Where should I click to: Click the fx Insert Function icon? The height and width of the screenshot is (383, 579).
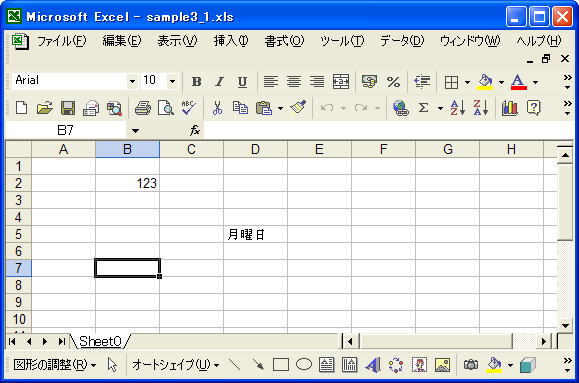tap(195, 130)
